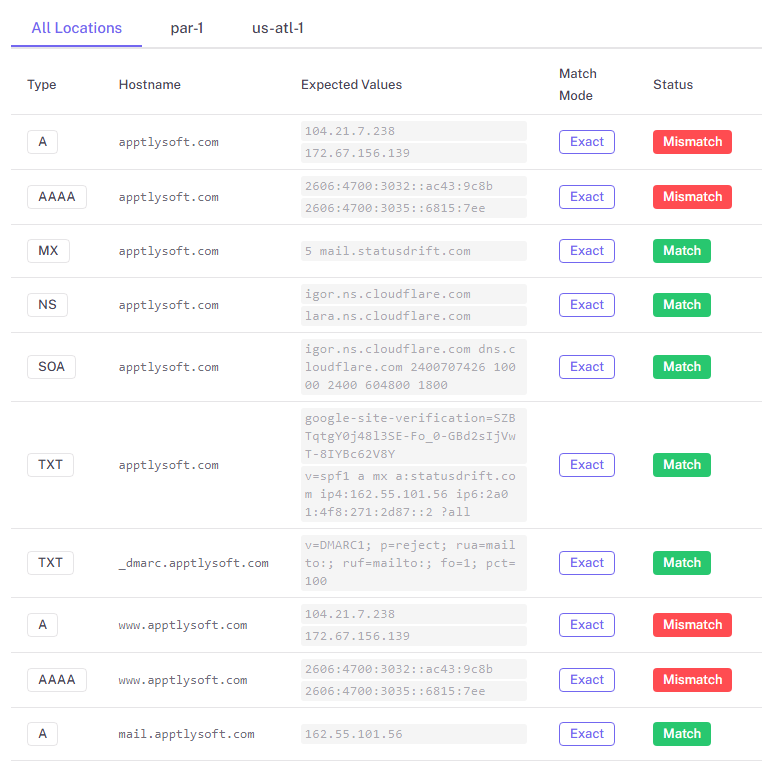The image size is (762, 767).
Task: Click Exact match mode in SOA row
Action: (x=586, y=367)
